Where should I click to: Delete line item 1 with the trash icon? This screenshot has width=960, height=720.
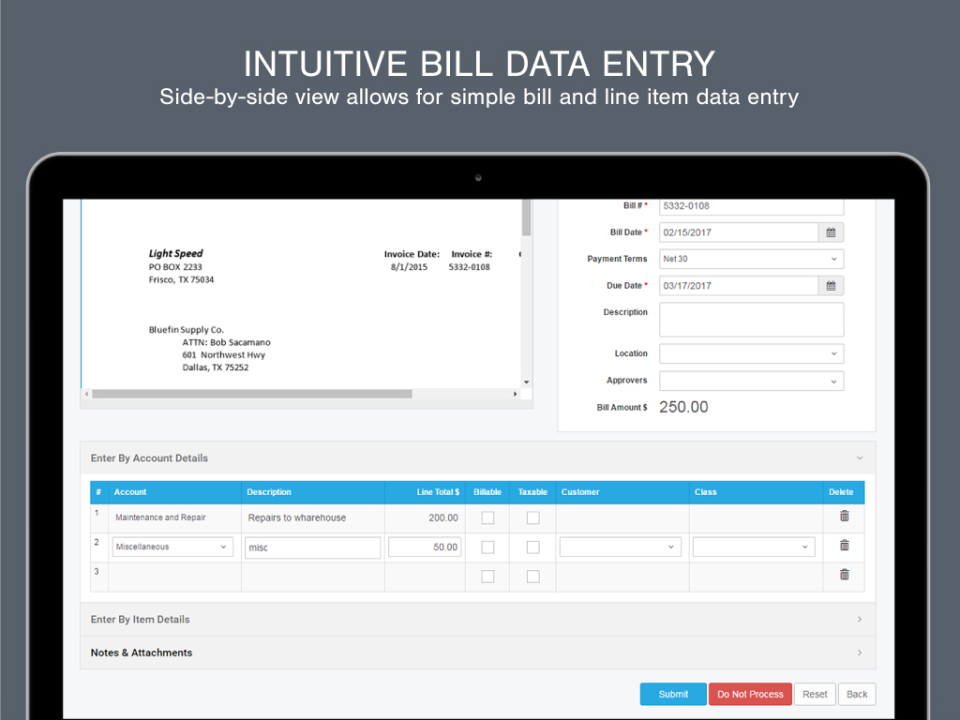[843, 515]
